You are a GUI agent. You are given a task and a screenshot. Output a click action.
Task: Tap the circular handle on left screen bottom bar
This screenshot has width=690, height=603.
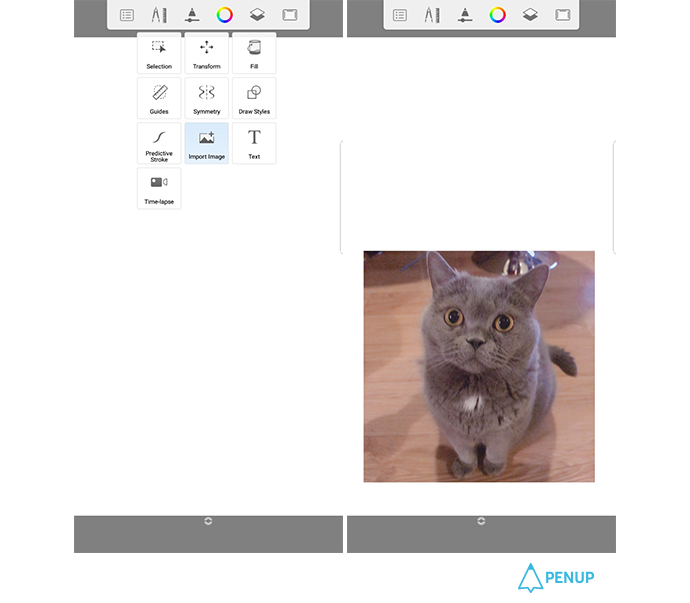coord(208,521)
